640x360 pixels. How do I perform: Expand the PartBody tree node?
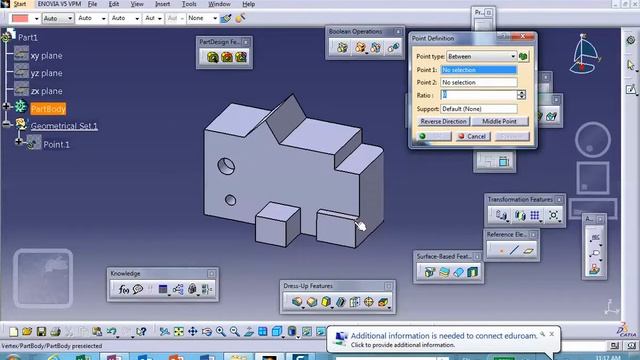point(6,106)
